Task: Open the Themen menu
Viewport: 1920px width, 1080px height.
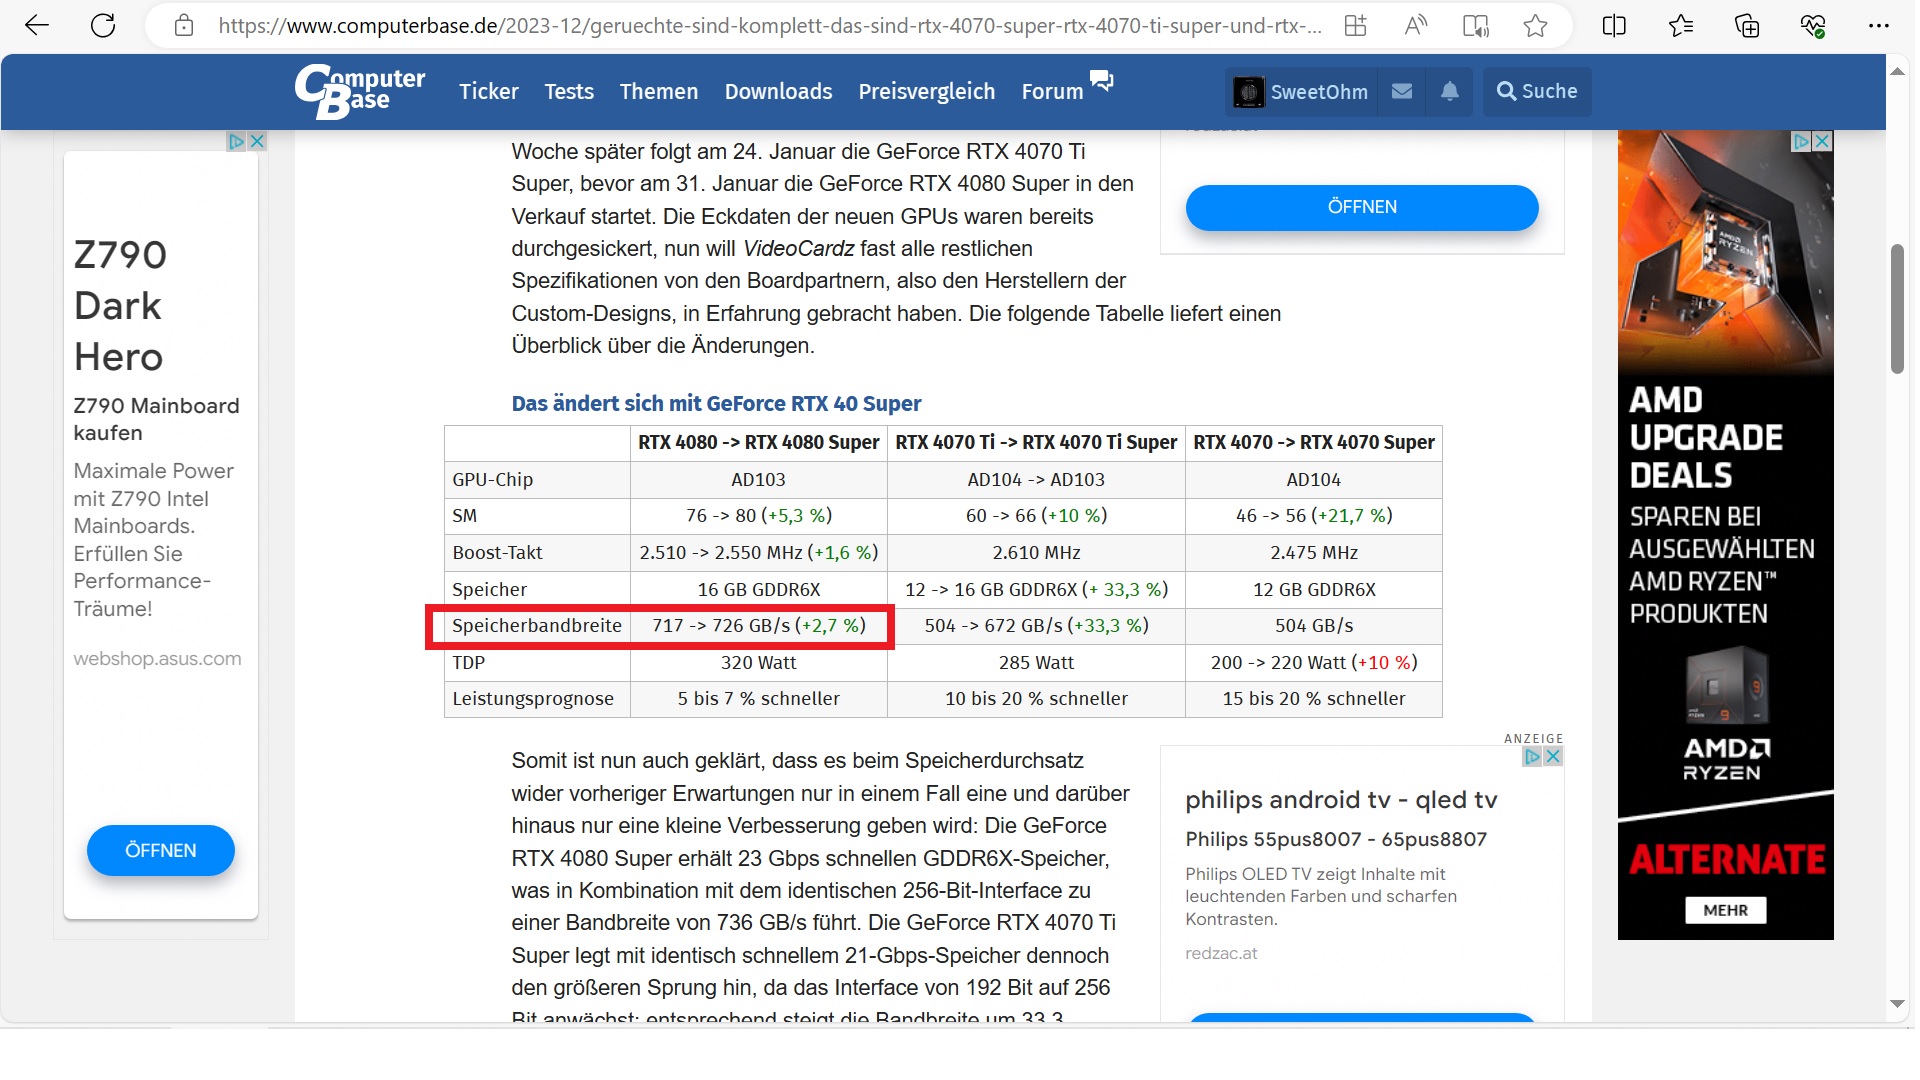Action: click(659, 92)
